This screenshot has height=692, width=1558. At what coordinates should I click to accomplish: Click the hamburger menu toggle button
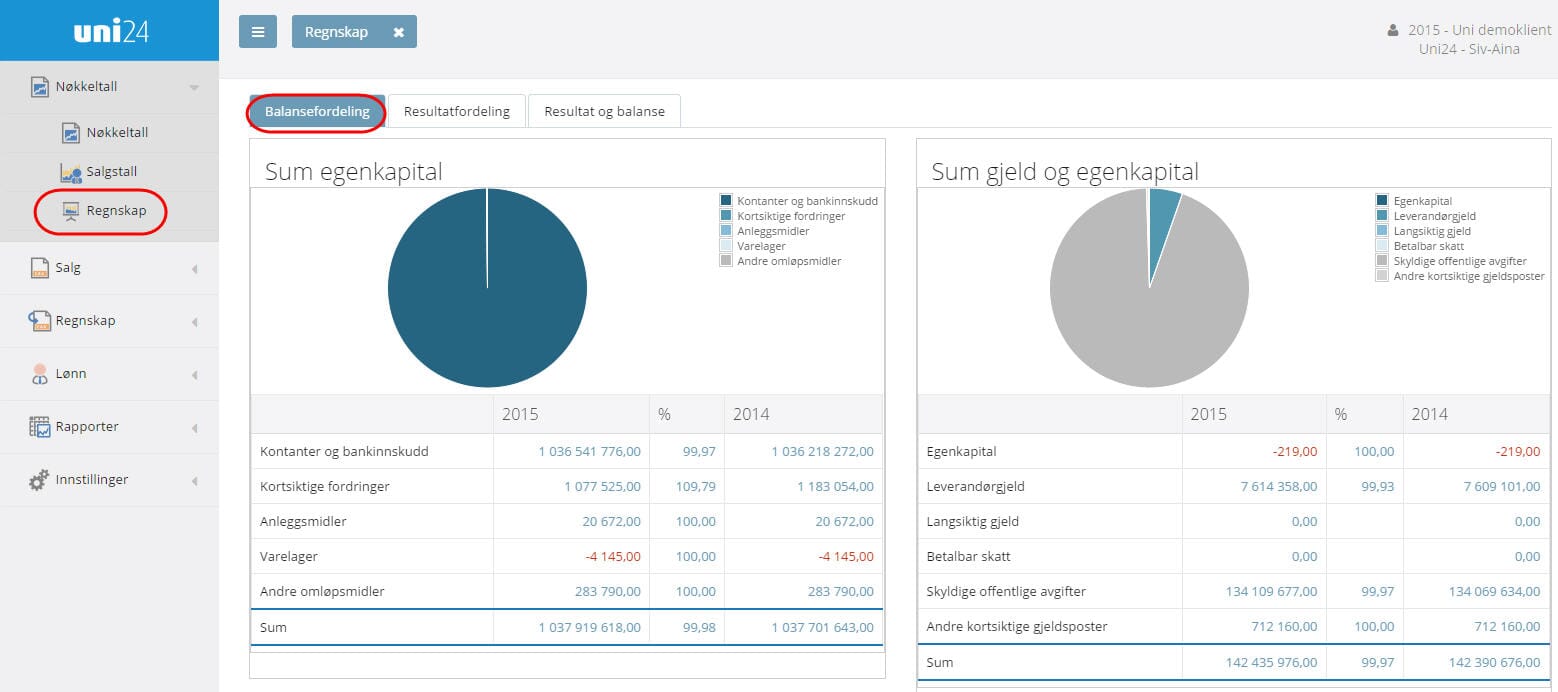pos(257,32)
